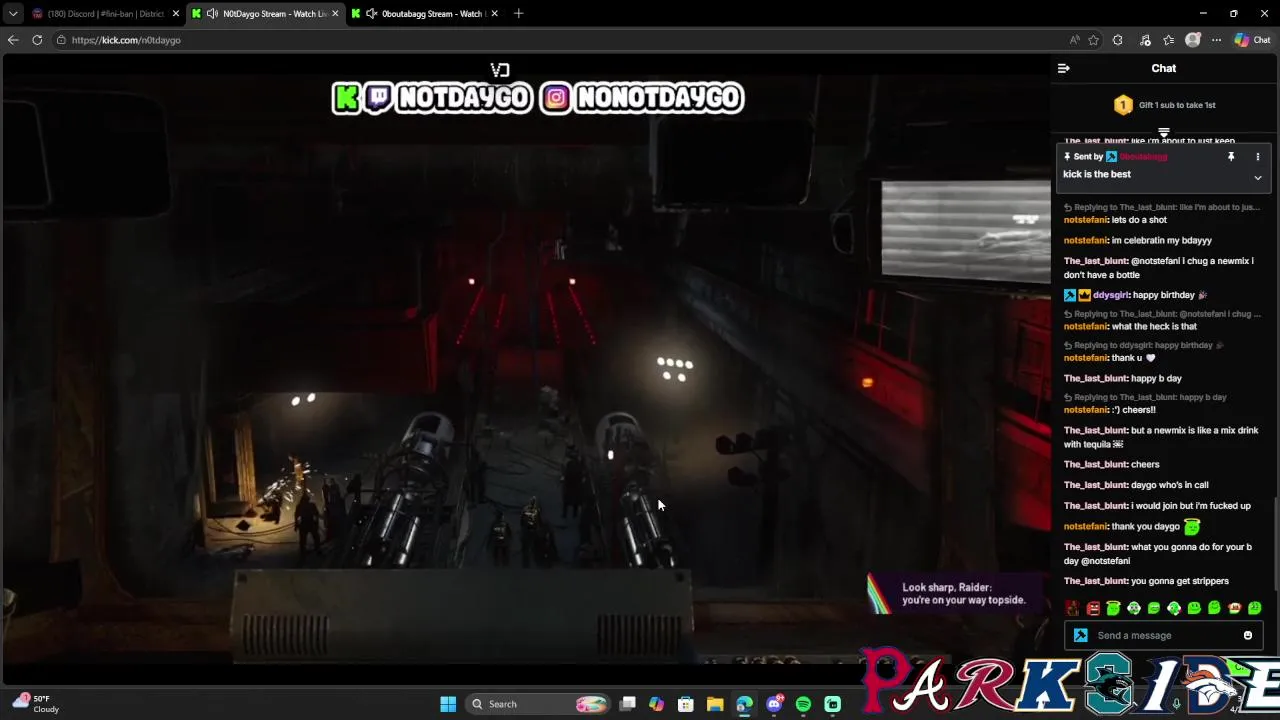Open Discord from the taskbar
Image resolution: width=1280 pixels, height=720 pixels.
(x=774, y=704)
